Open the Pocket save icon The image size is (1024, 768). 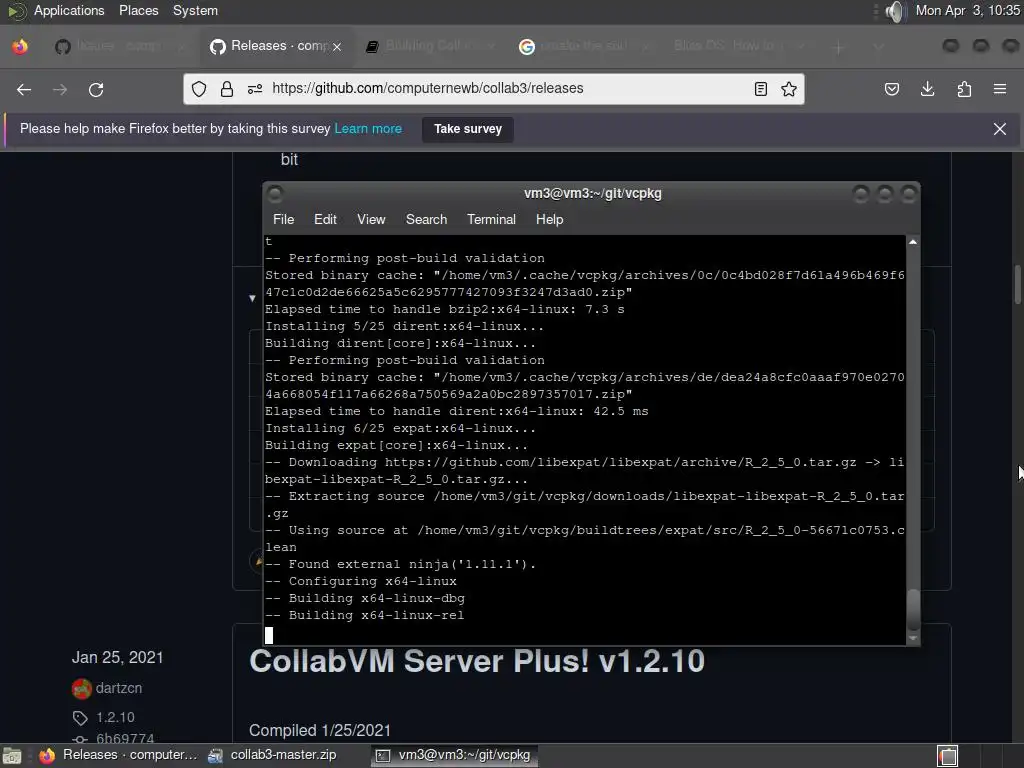[x=891, y=89]
